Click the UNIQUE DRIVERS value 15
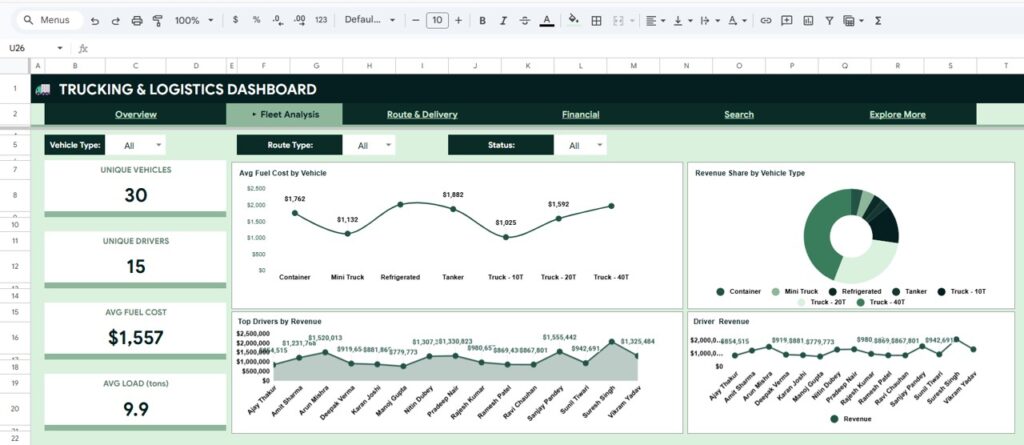The height and width of the screenshot is (445, 1024). (x=136, y=267)
